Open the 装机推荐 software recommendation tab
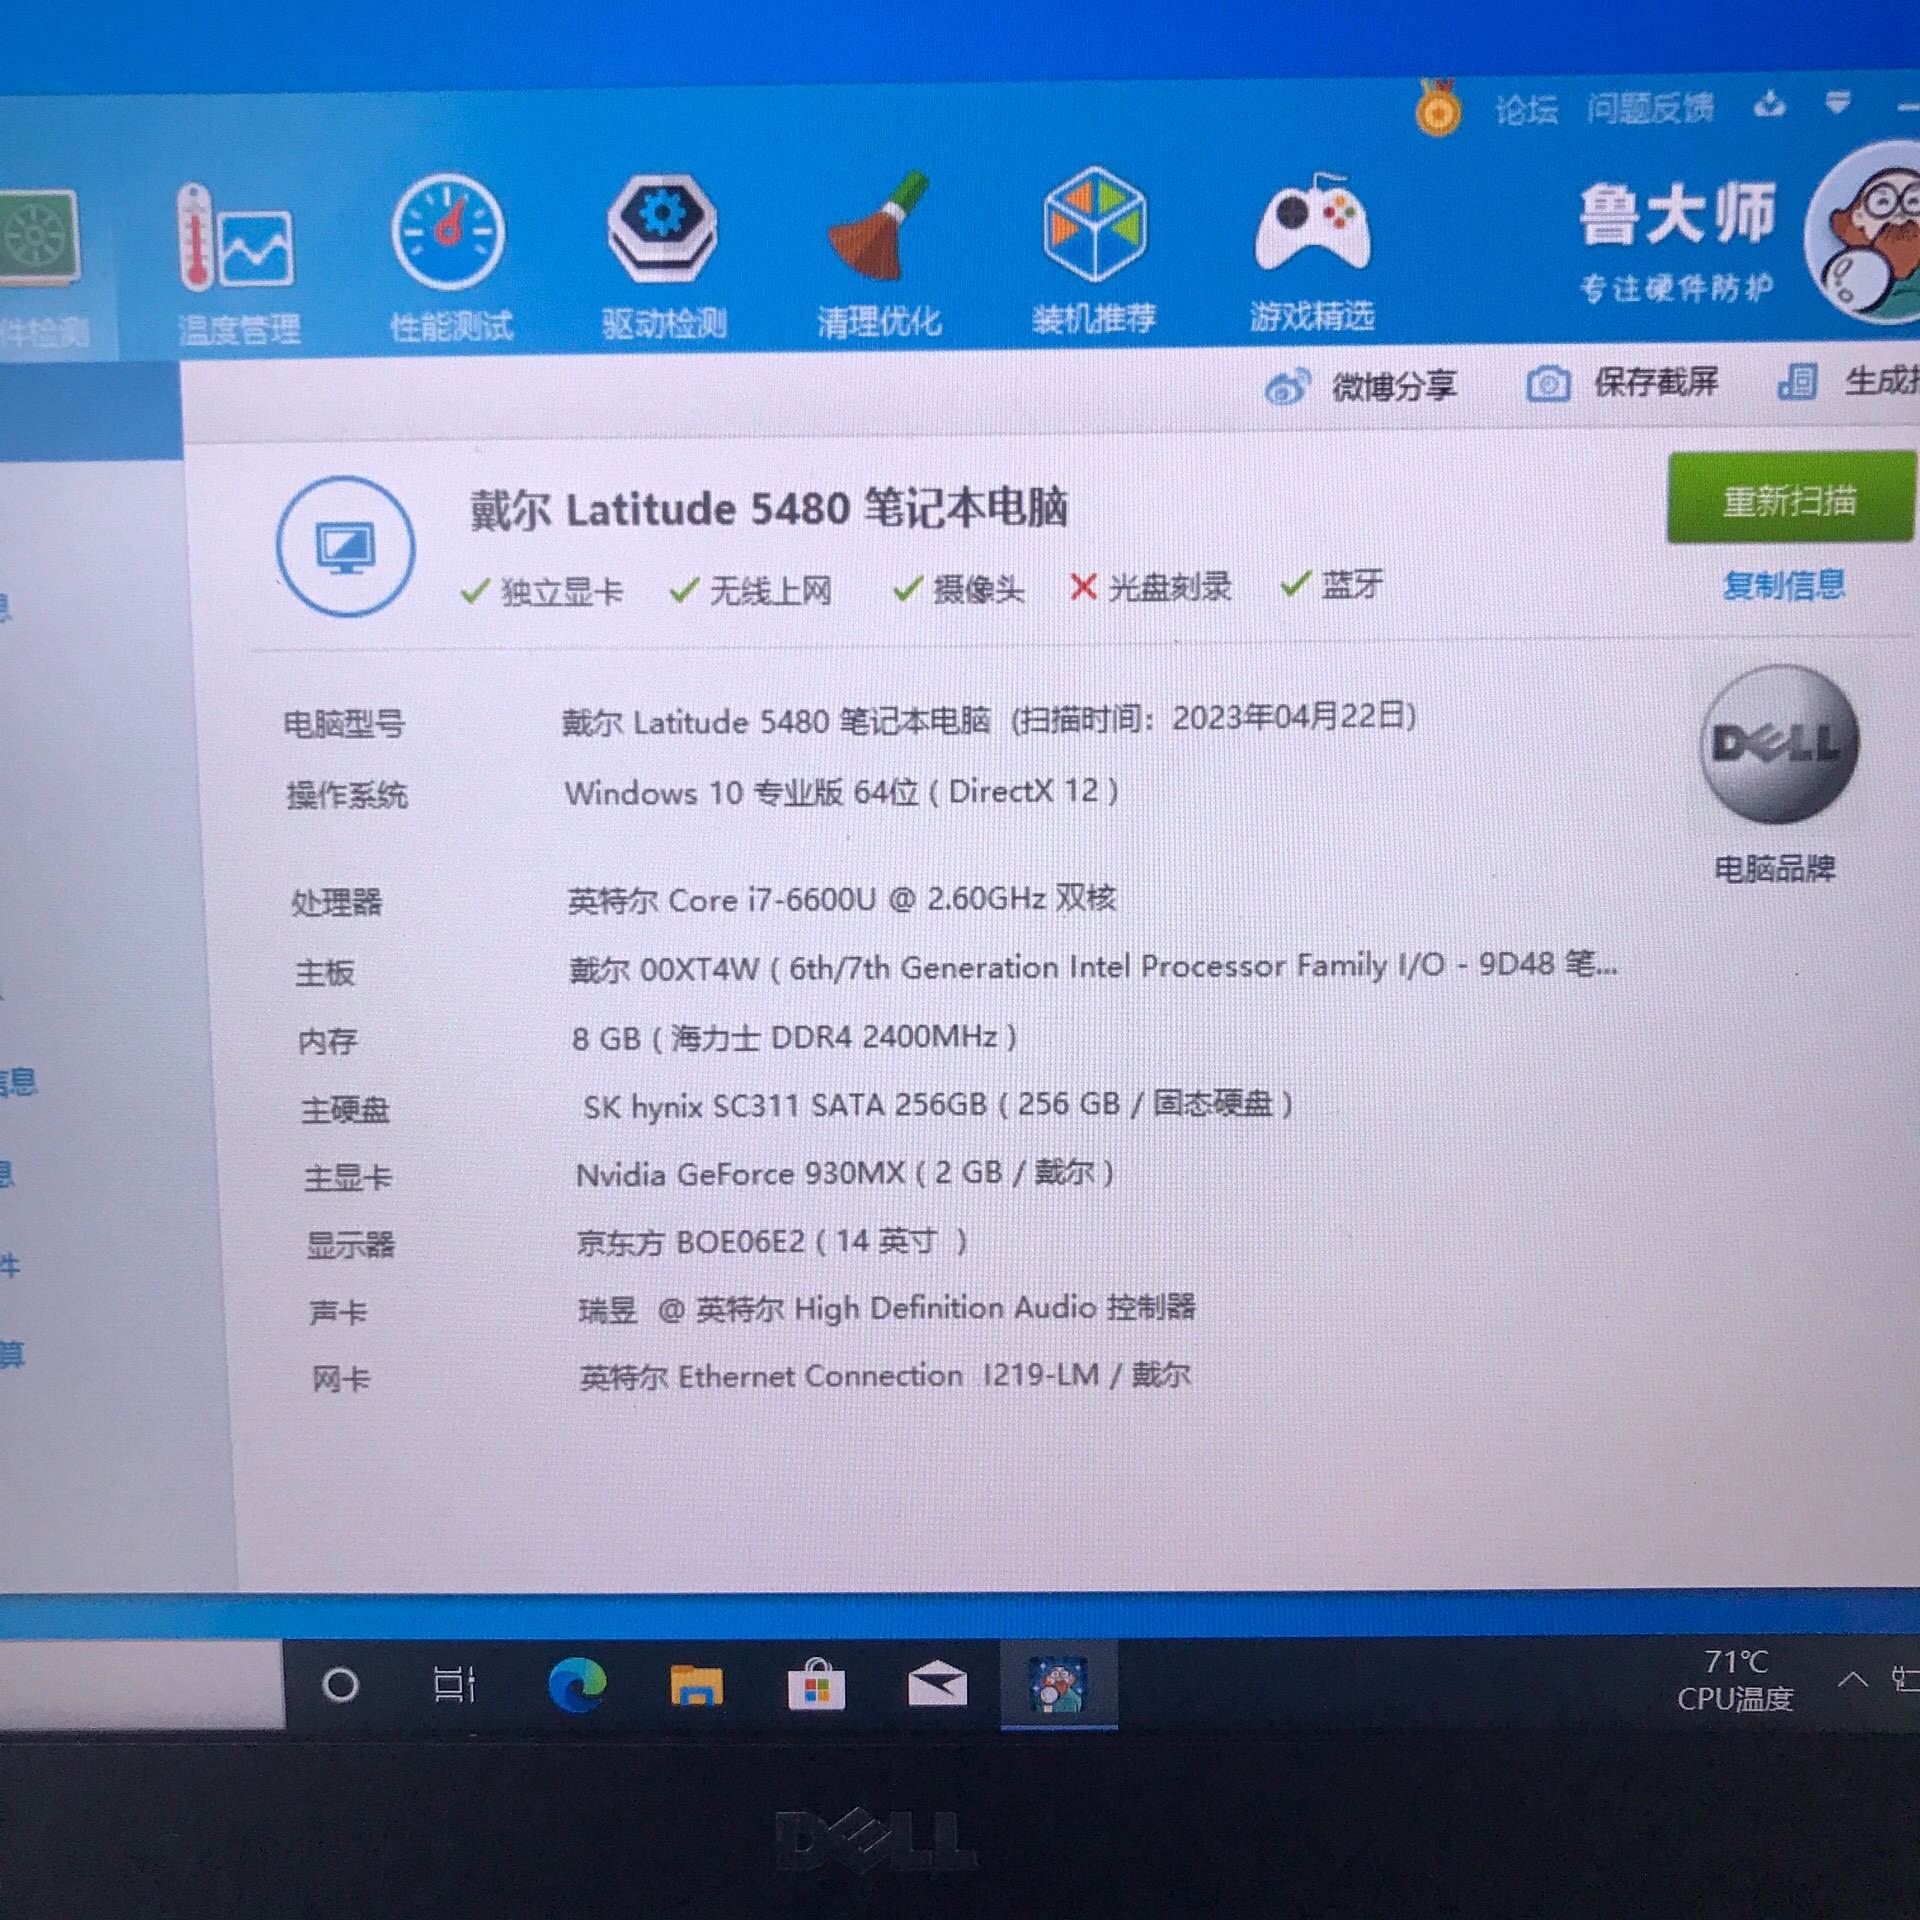This screenshot has width=1920, height=1920. click(x=1094, y=253)
